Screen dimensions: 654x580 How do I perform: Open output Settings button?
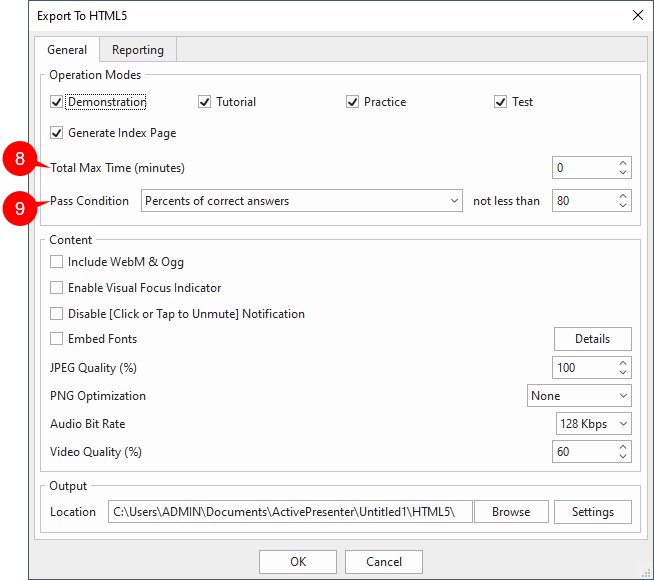click(x=592, y=512)
